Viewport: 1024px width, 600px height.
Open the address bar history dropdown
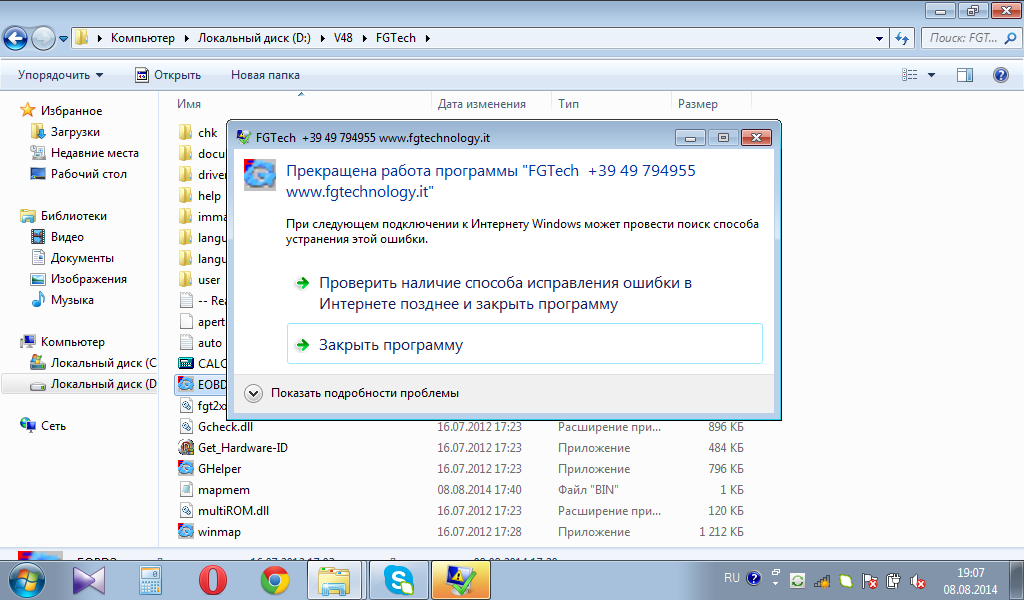pos(879,39)
